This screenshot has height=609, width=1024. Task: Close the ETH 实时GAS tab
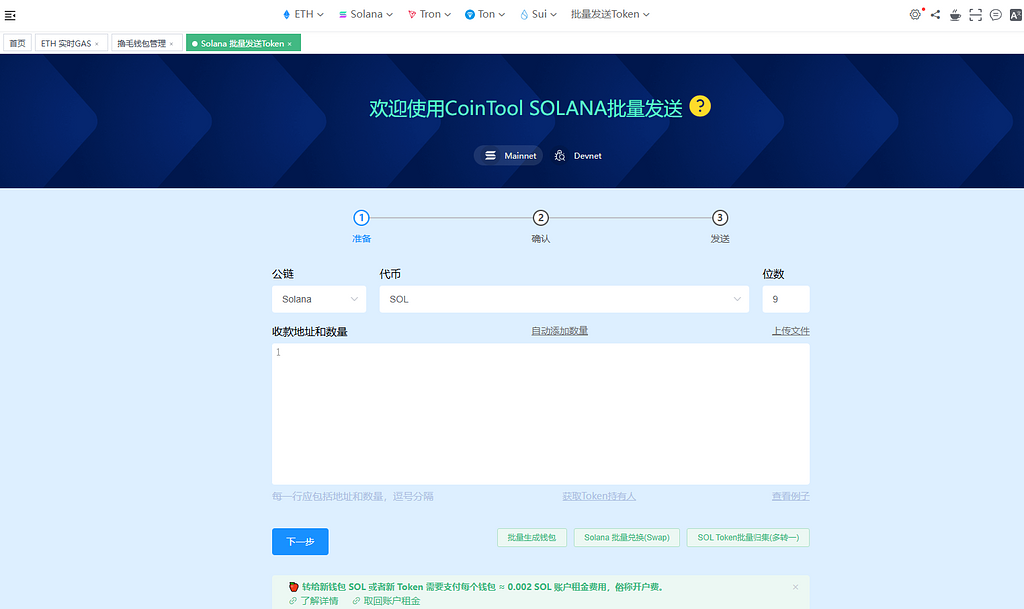click(x=97, y=44)
